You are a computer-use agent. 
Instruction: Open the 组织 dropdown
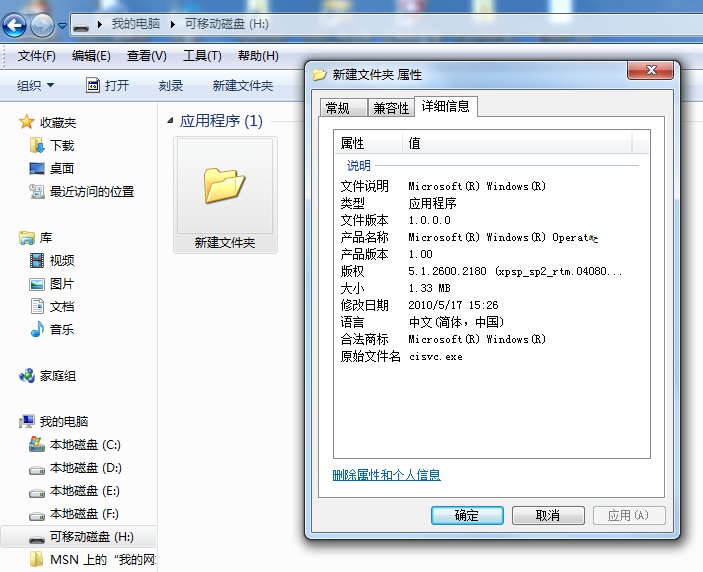[35, 85]
